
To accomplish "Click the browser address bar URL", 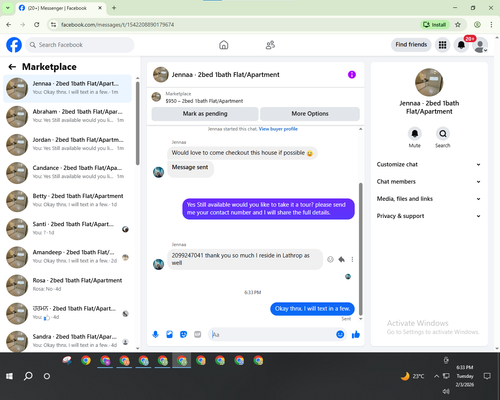I will (117, 25).
